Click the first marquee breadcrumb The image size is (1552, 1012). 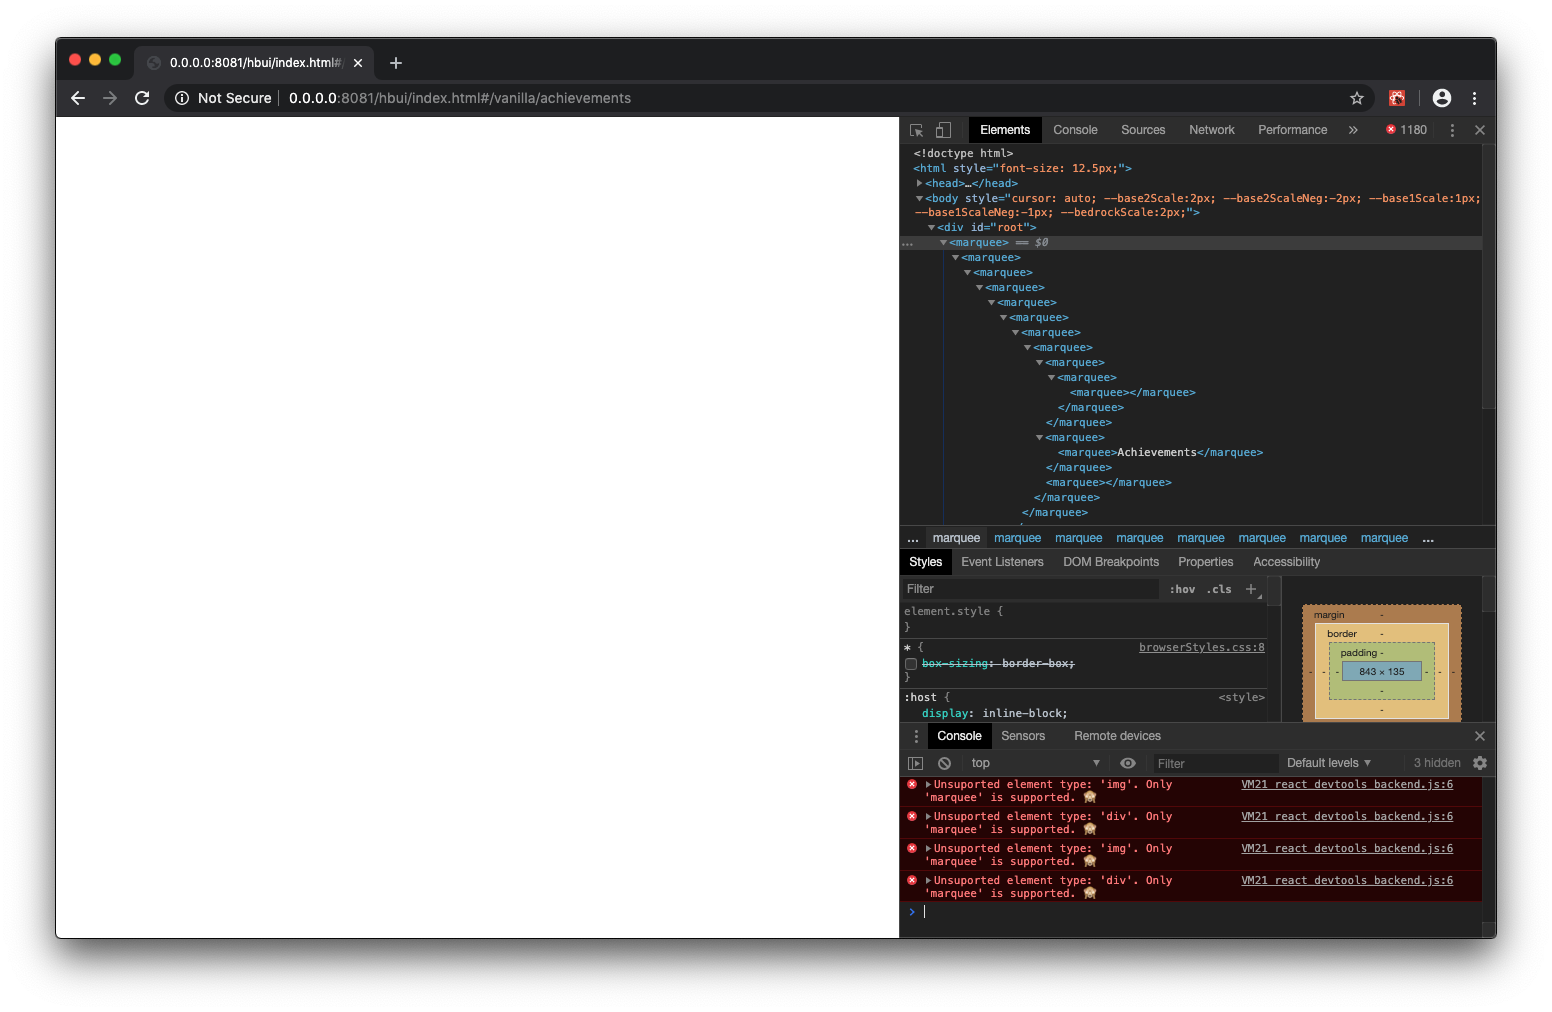pos(956,538)
